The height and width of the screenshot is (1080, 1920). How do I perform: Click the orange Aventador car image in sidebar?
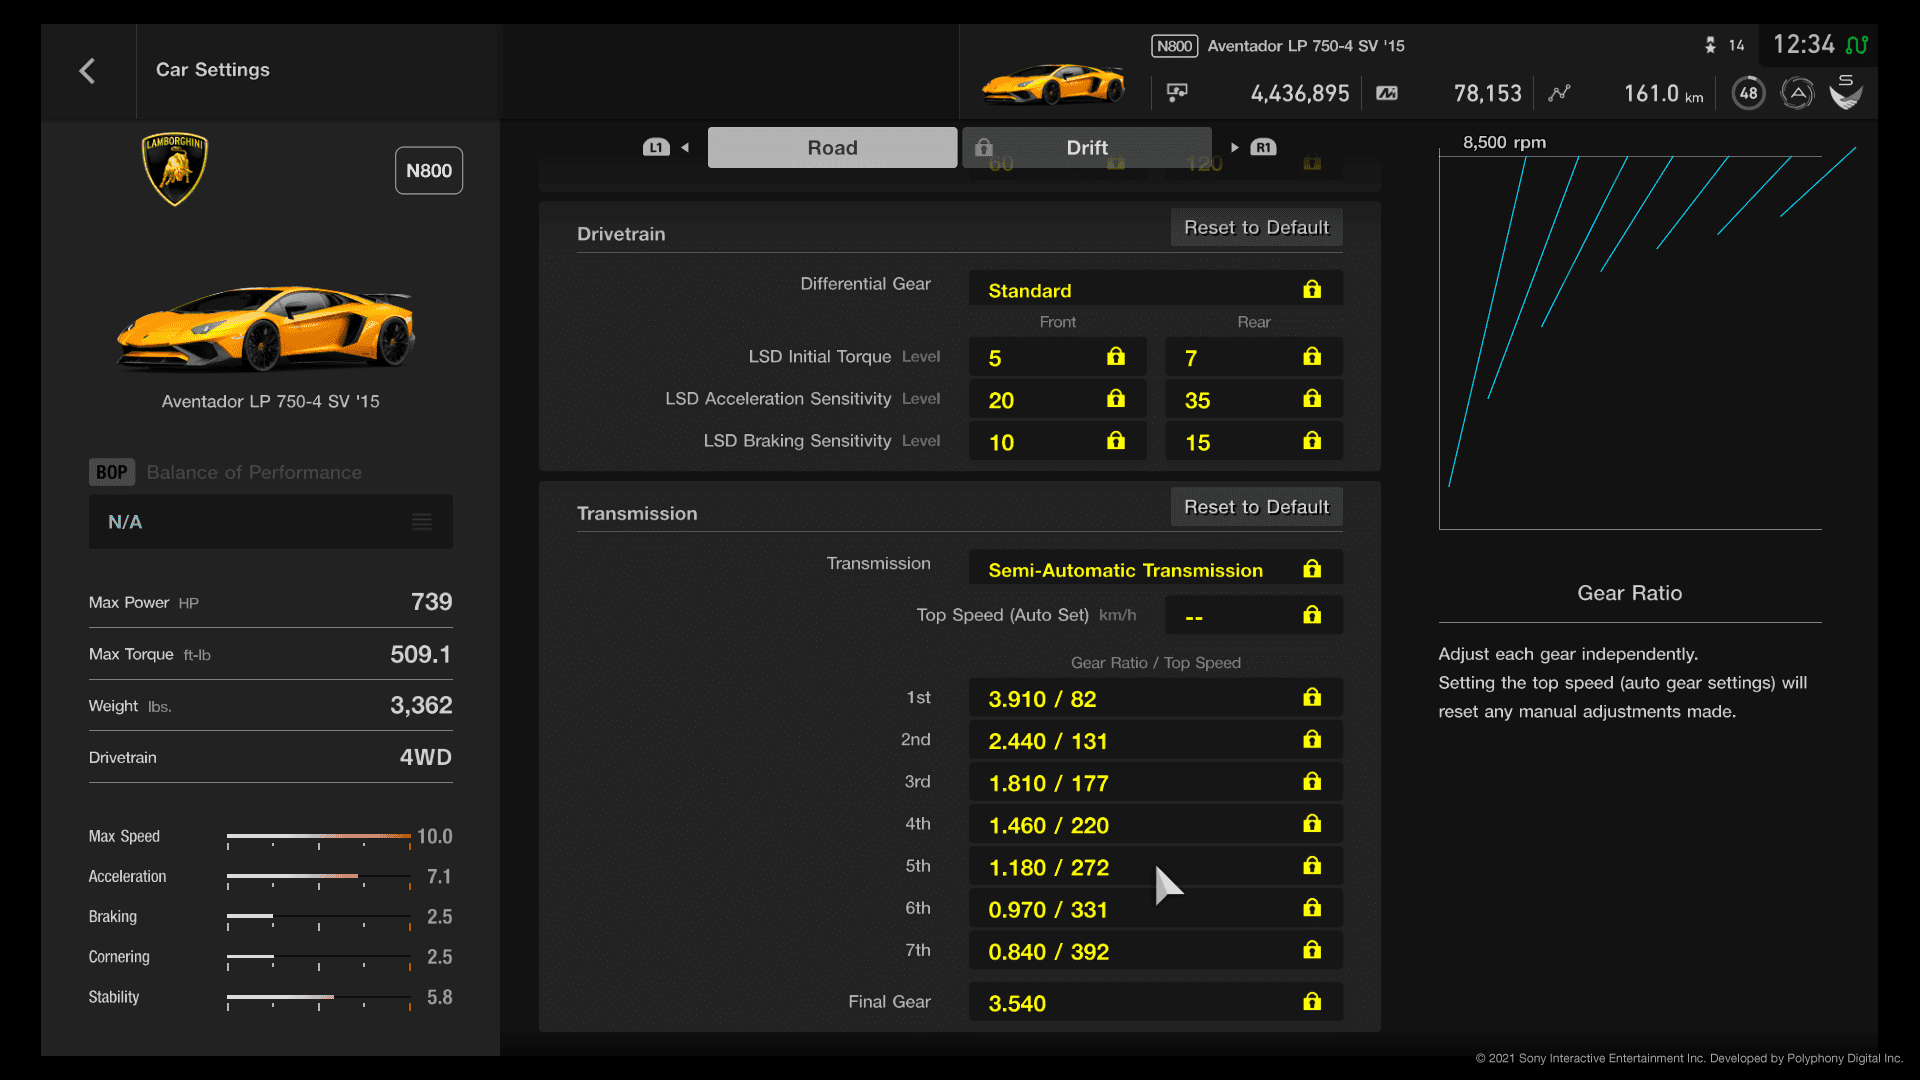tap(267, 329)
